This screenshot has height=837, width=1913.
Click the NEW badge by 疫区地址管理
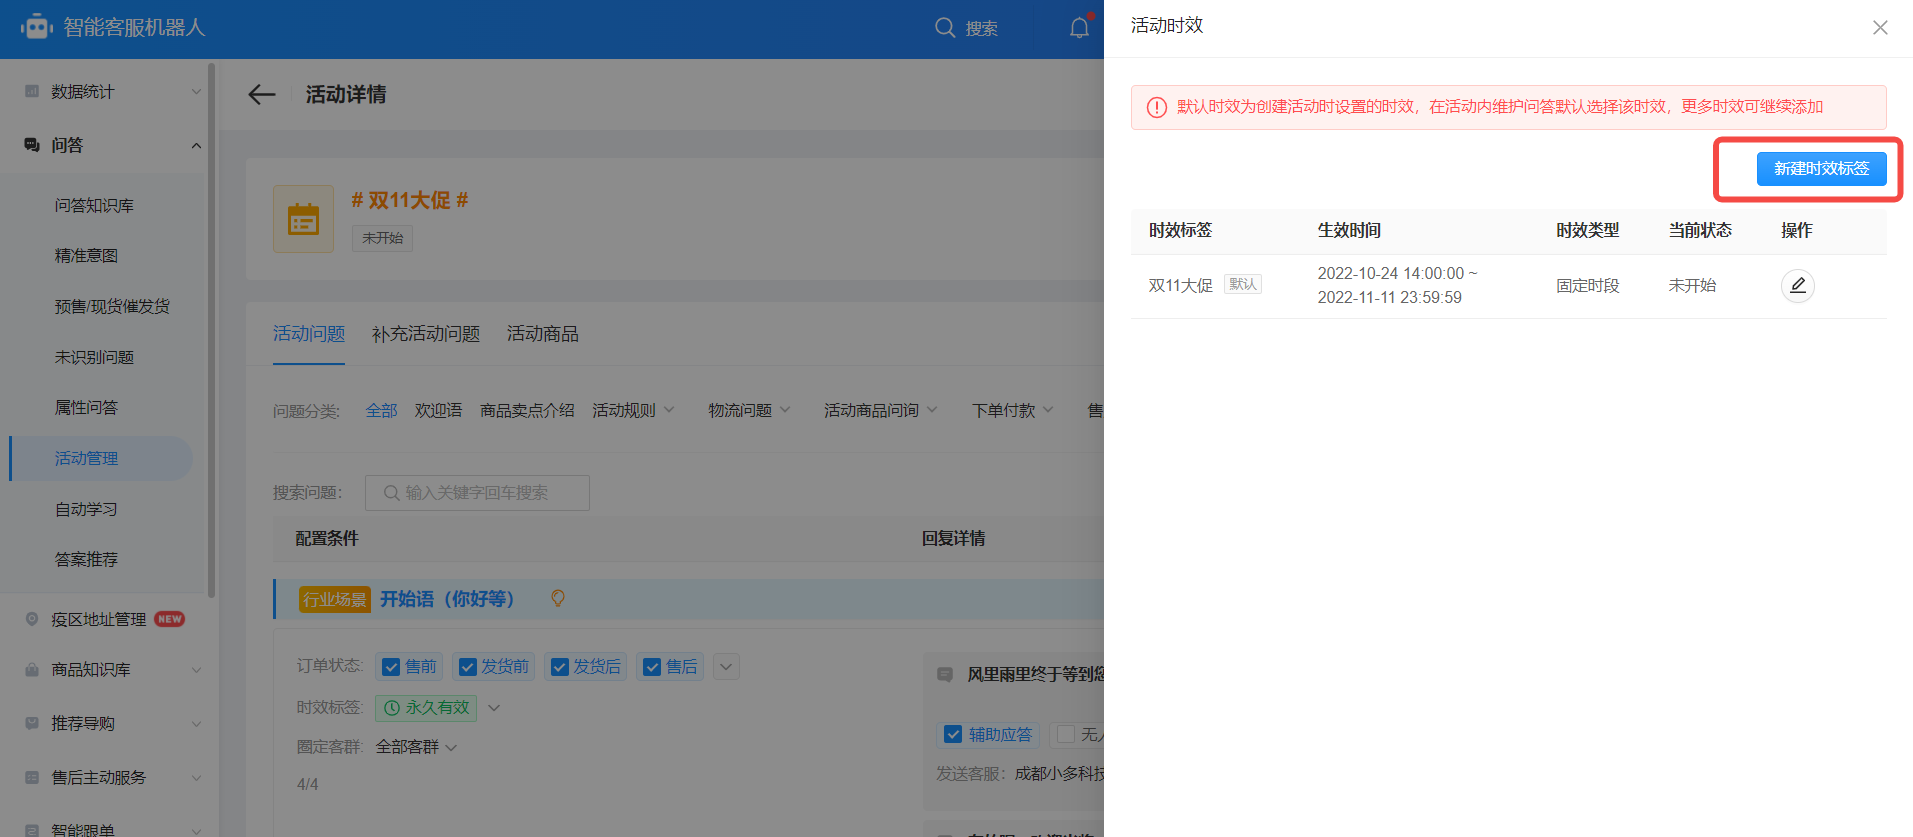(169, 619)
